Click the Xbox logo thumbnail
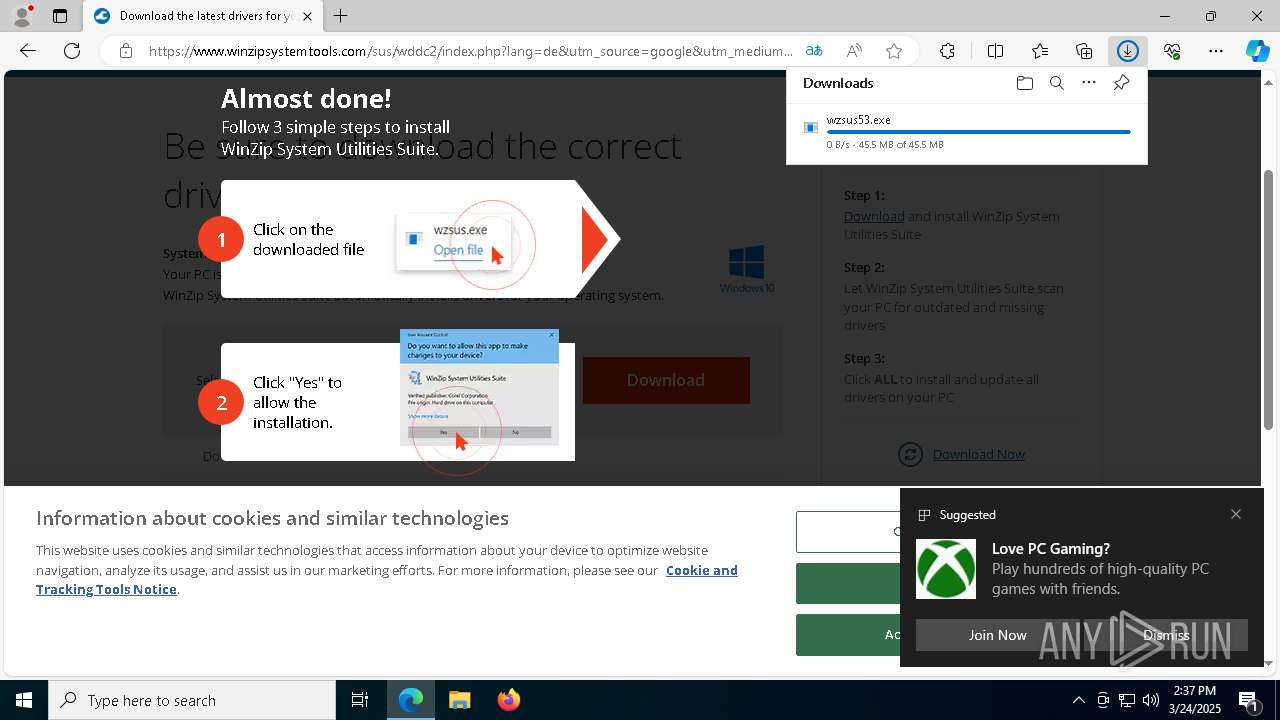Image resolution: width=1280 pixels, height=720 pixels. tap(946, 569)
